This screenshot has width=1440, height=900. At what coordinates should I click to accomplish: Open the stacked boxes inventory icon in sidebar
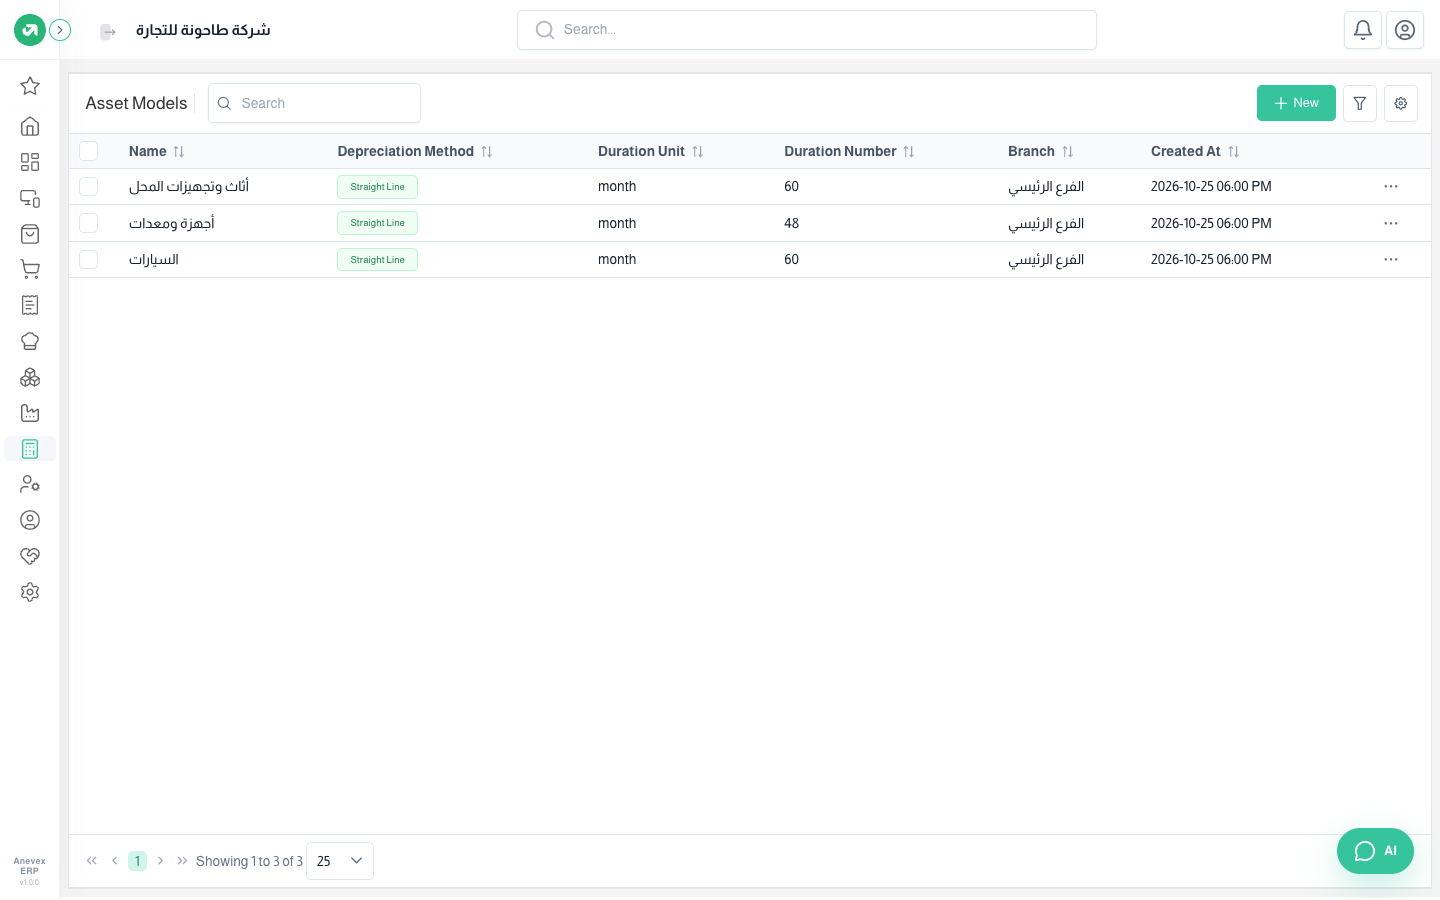30,377
